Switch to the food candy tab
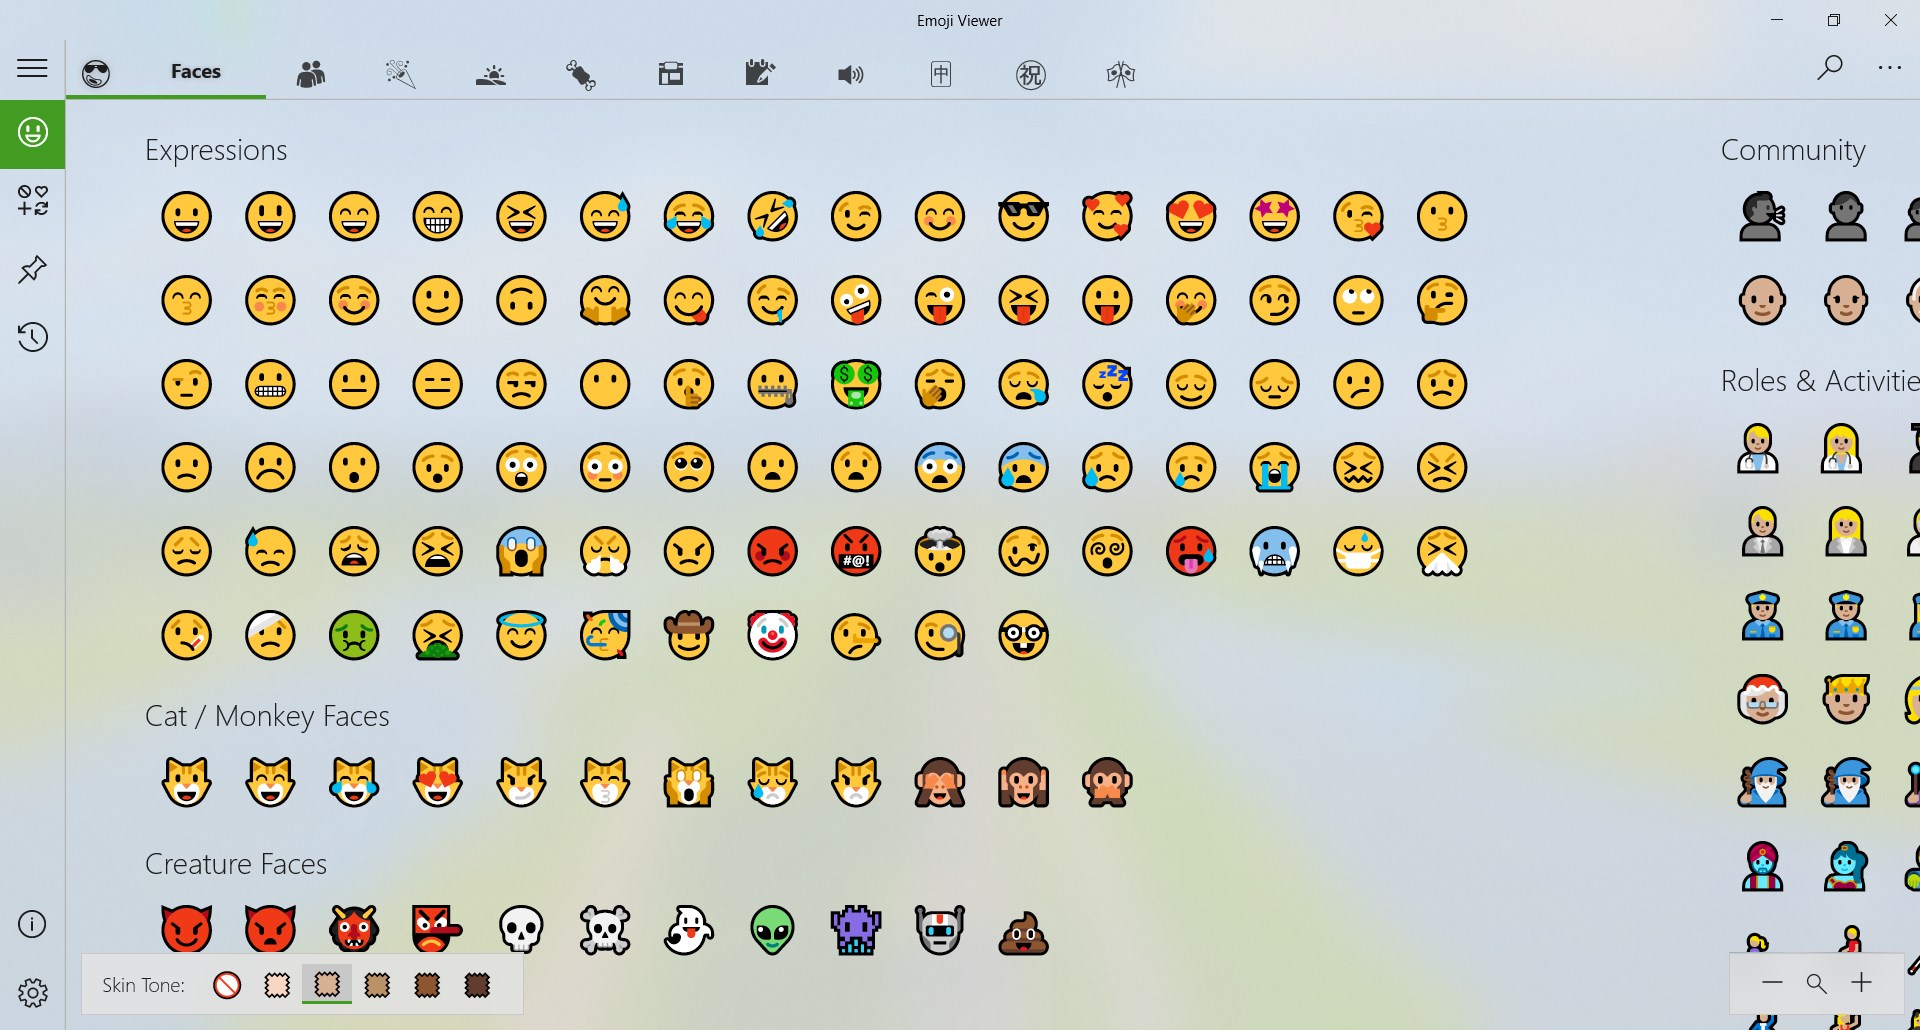 click(581, 74)
